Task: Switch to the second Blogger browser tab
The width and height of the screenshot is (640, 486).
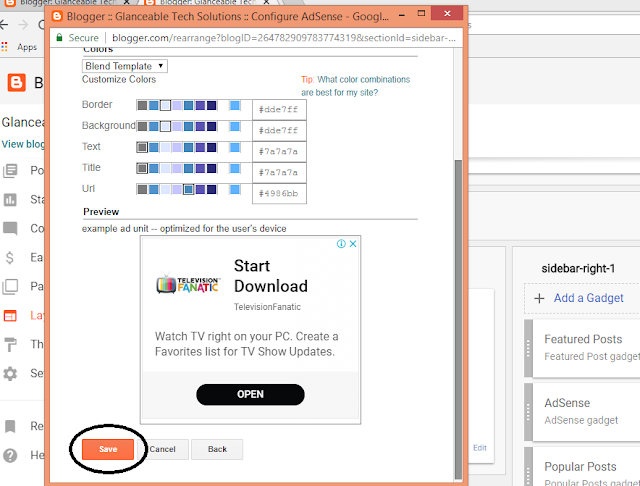Action: (208, 2)
